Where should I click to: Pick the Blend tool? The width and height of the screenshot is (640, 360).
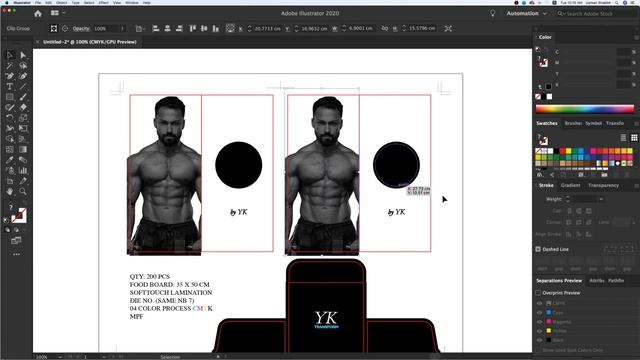tap(23, 160)
